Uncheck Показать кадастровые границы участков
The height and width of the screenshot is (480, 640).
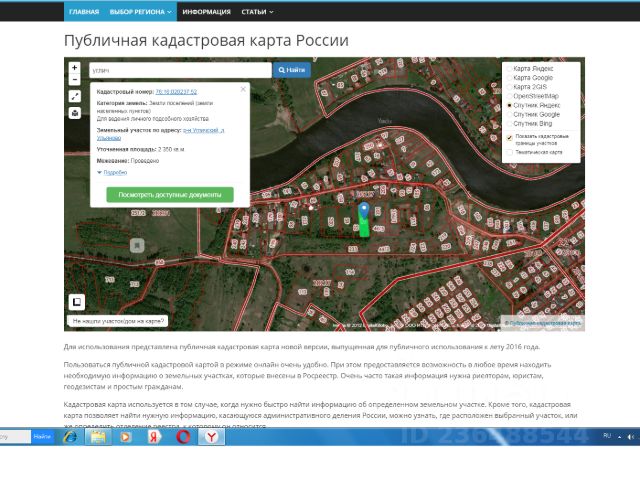click(x=509, y=137)
